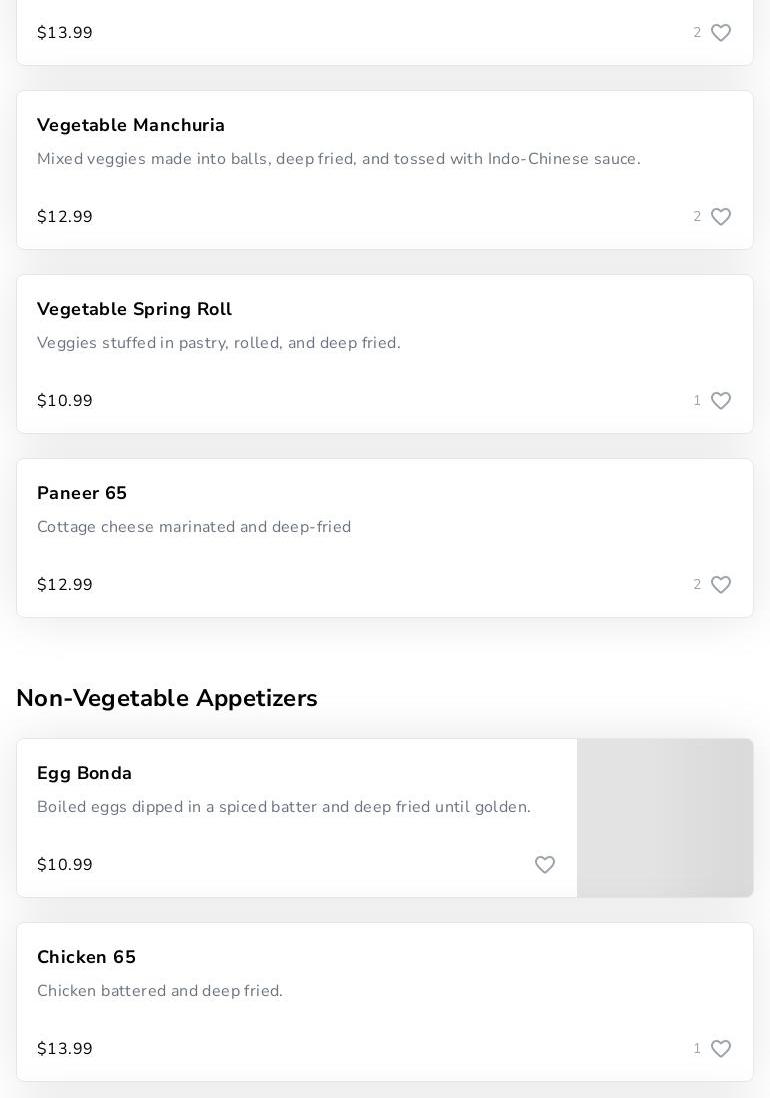Click the Paneer 65 $12.99 price
770x1098 pixels.
pos(65,585)
